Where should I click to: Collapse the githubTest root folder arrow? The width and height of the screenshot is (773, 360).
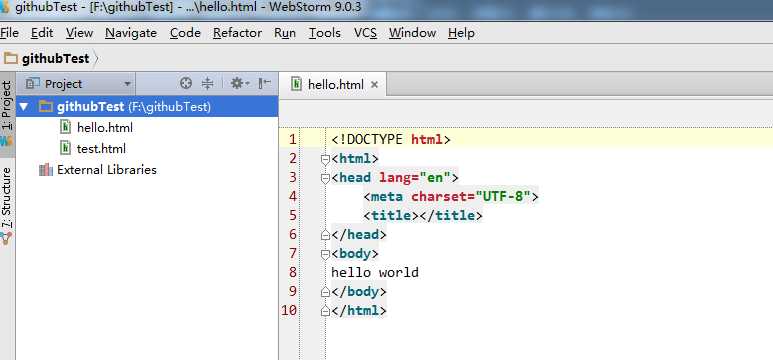23,107
